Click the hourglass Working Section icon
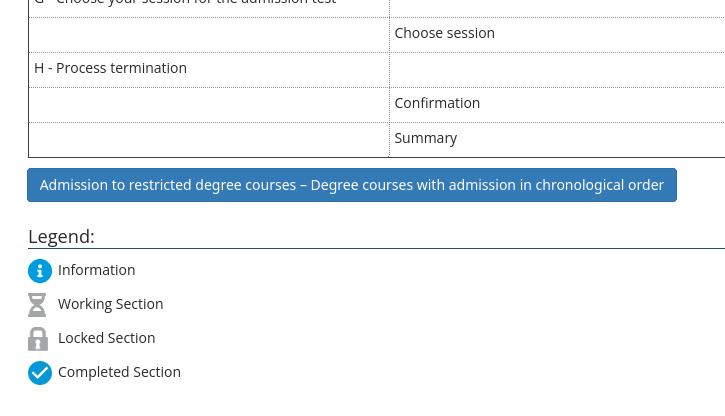The height and width of the screenshot is (416, 725). [x=39, y=304]
